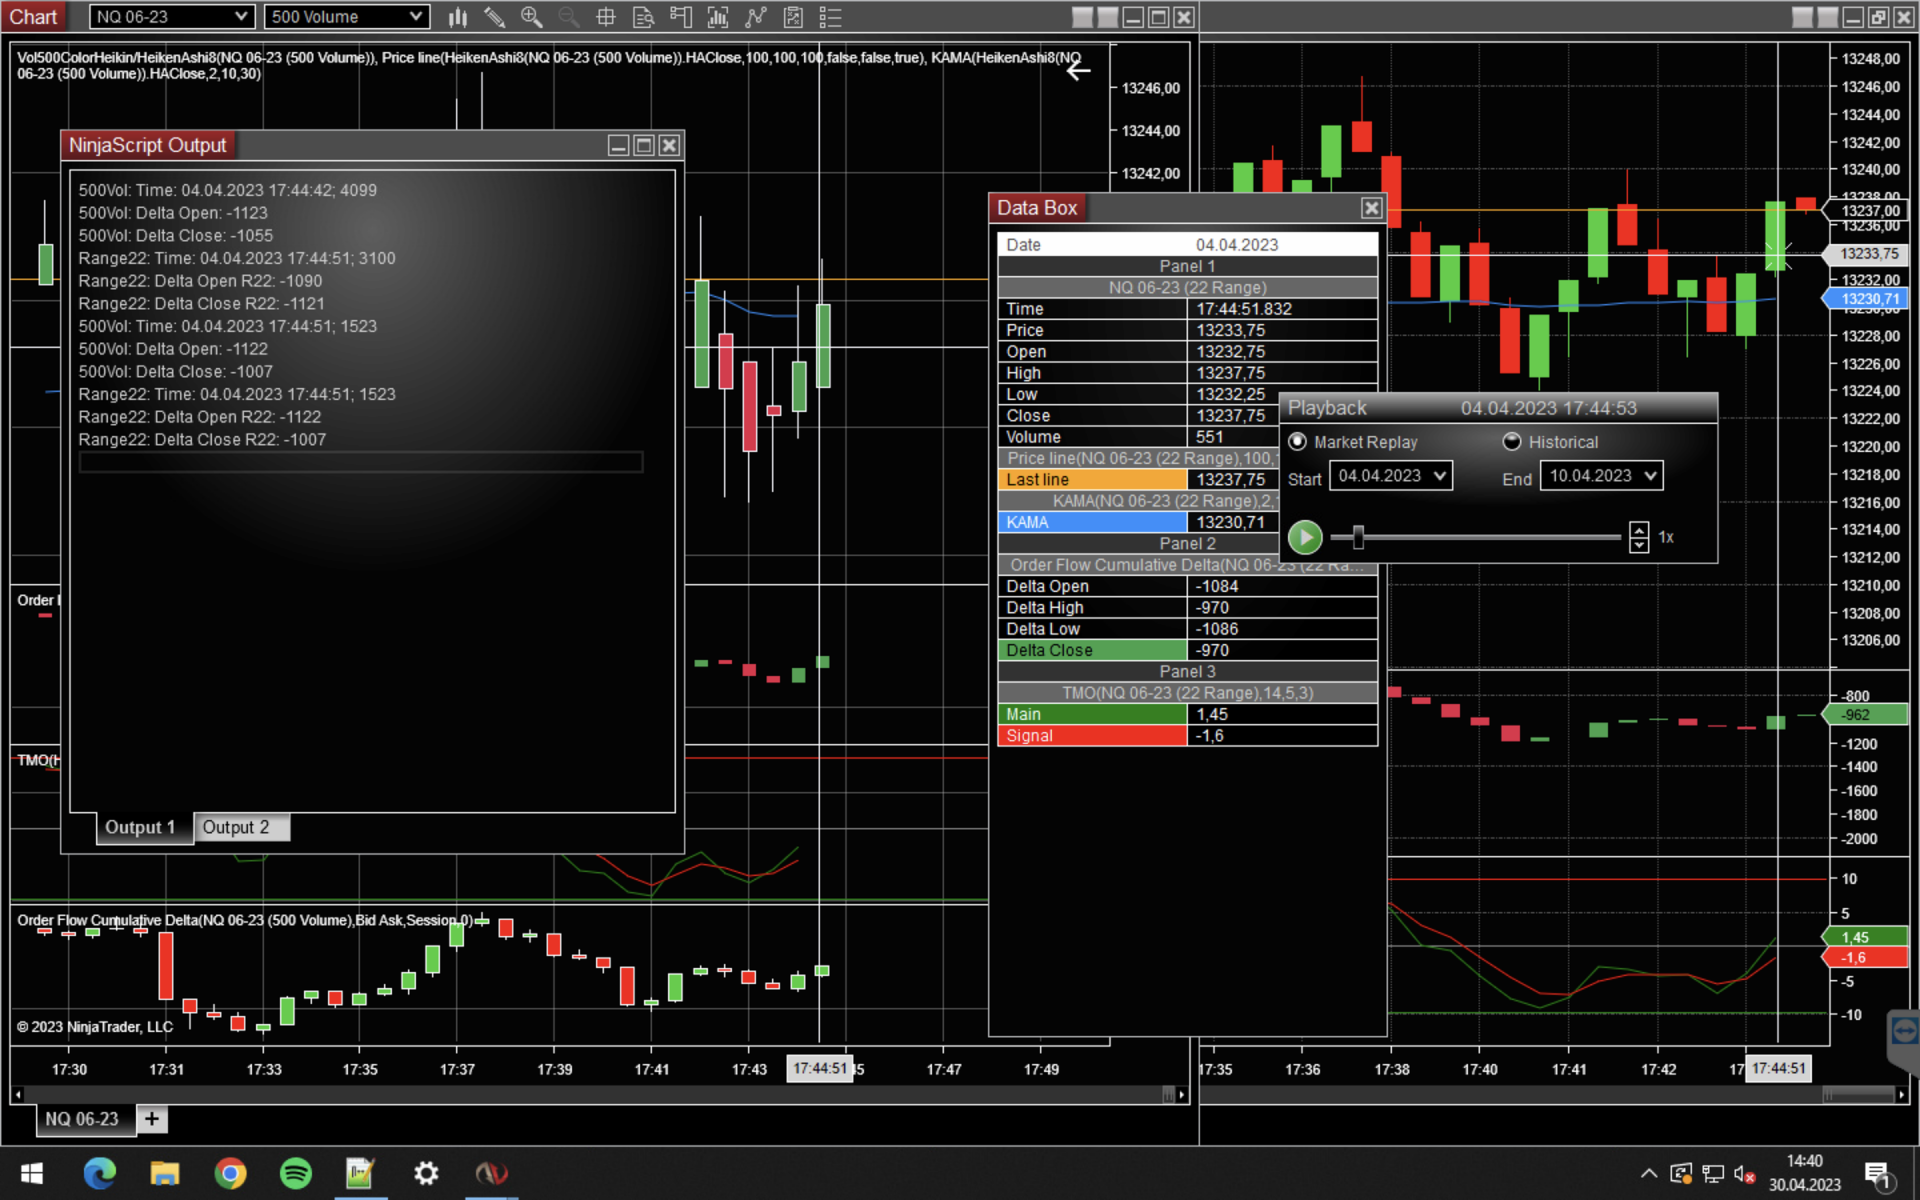Screen dimensions: 1920x1200
Task: Open Spotify from the Windows taskbar
Action: [x=295, y=1172]
